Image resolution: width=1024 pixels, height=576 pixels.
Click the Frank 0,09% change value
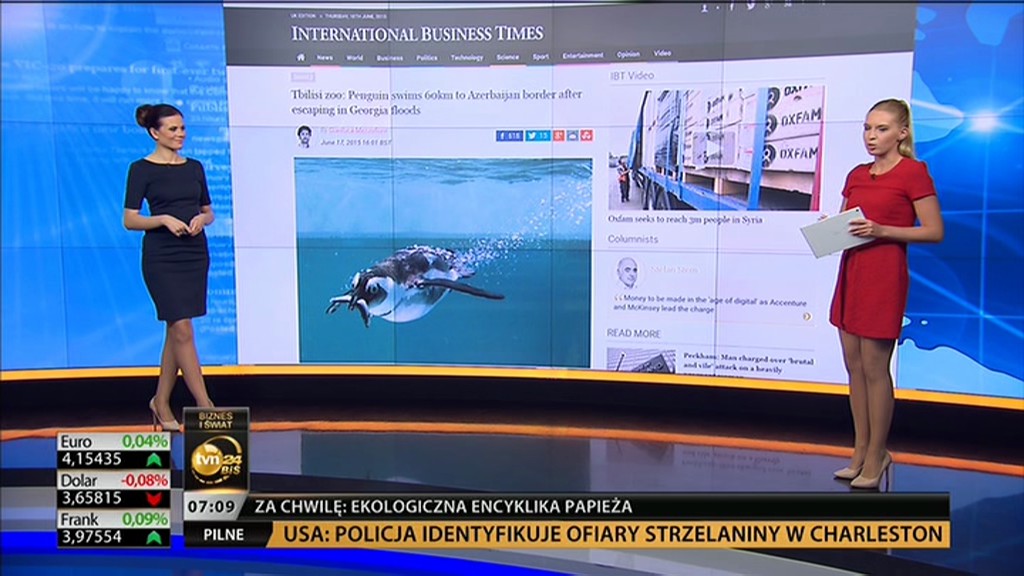145,519
